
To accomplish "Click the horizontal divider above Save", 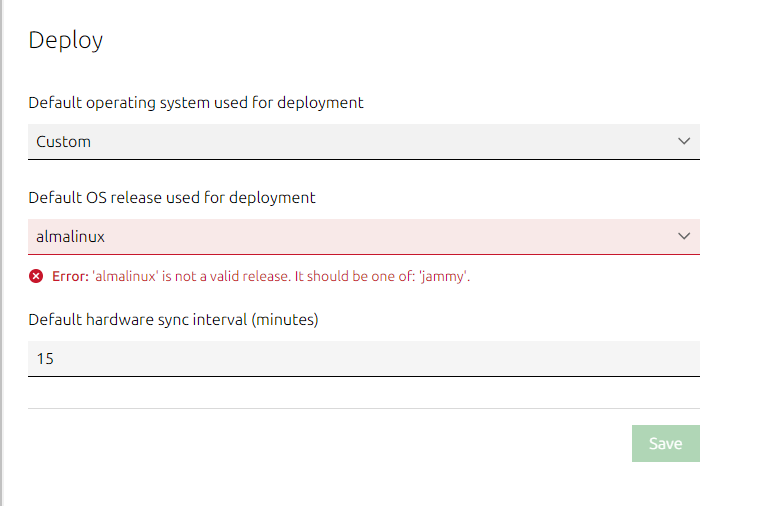I will tap(363, 408).
